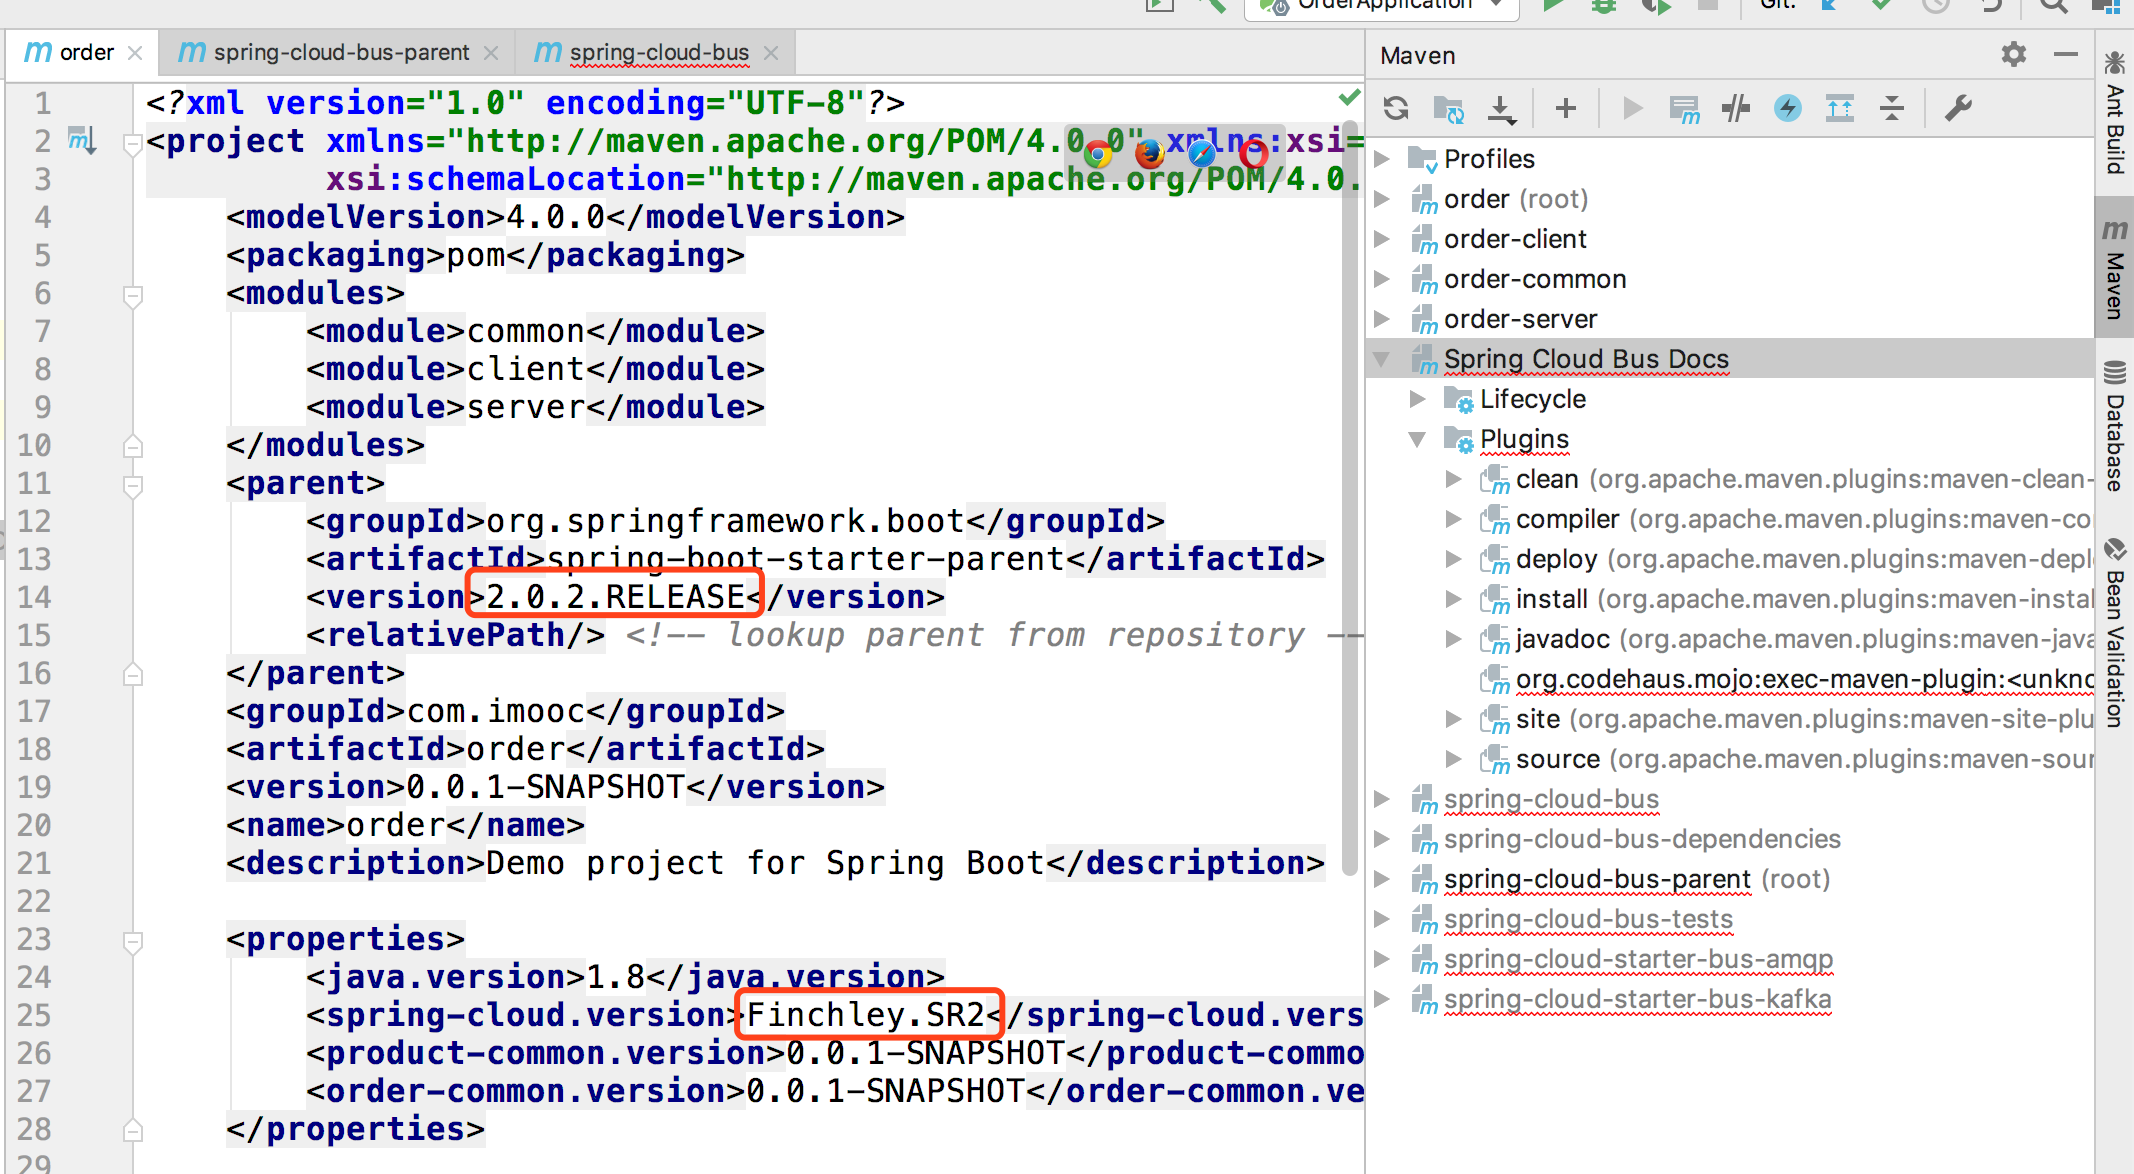Expand the spring-cloud-bus-dependencies node

click(1382, 838)
